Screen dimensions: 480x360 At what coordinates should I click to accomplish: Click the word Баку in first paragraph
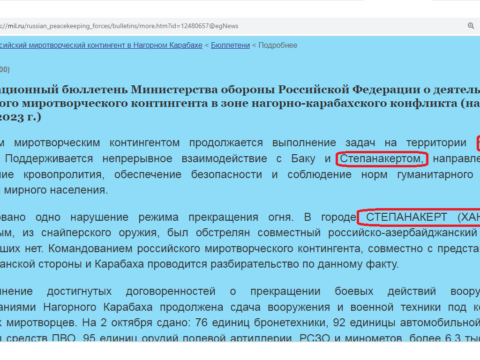point(303,159)
